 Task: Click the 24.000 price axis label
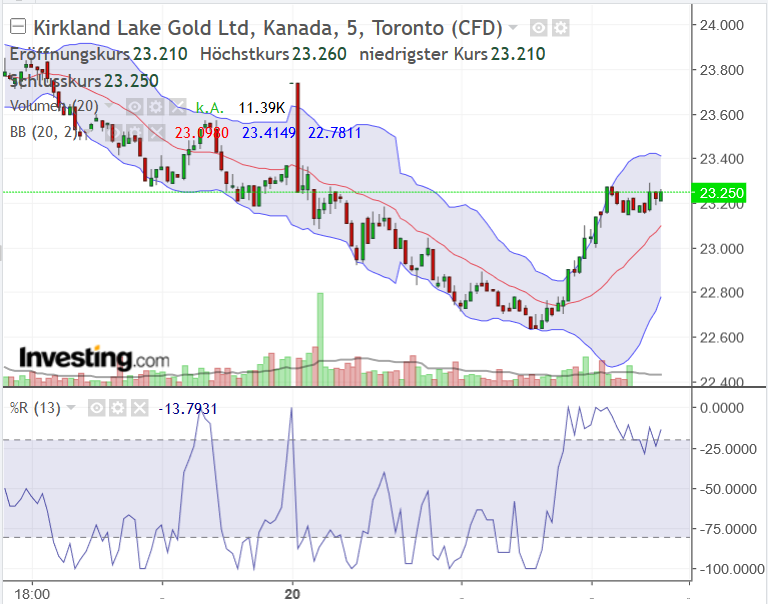click(721, 25)
